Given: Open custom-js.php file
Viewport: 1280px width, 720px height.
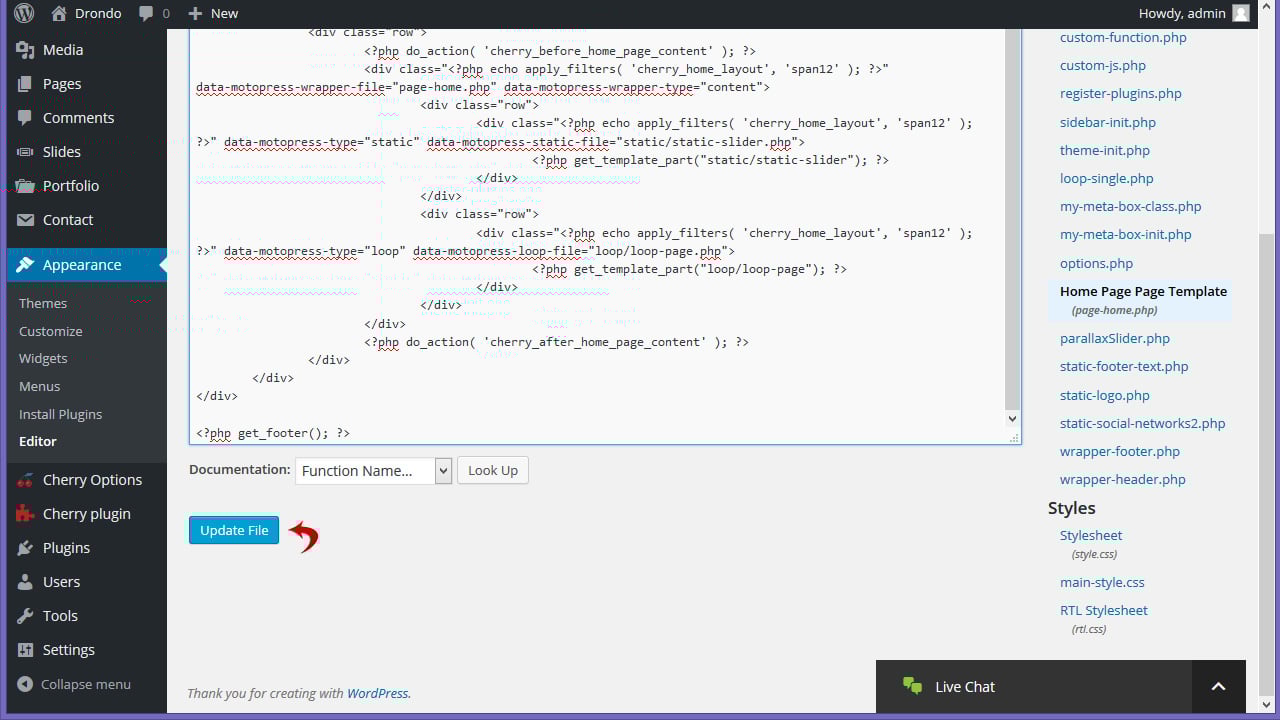Looking at the screenshot, I should tap(1103, 65).
